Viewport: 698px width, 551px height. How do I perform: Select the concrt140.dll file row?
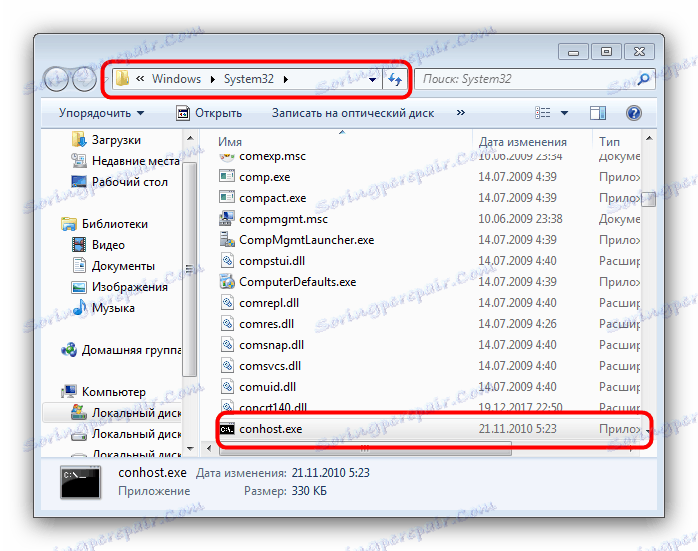(x=430, y=407)
